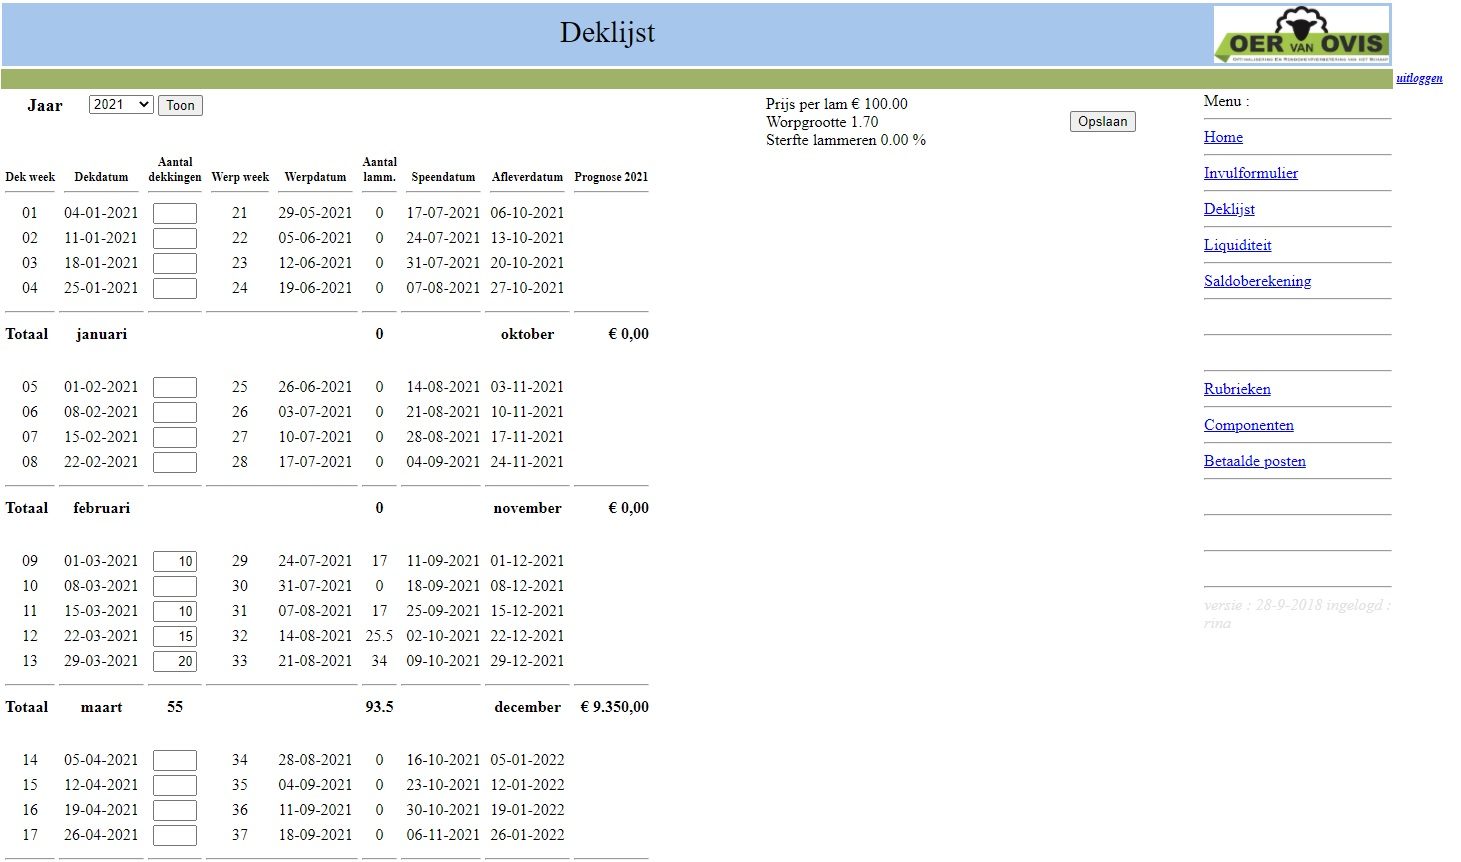Screen dimensions: 1461x862
Task: Click dekkingen field for week 17
Action: [x=174, y=836]
